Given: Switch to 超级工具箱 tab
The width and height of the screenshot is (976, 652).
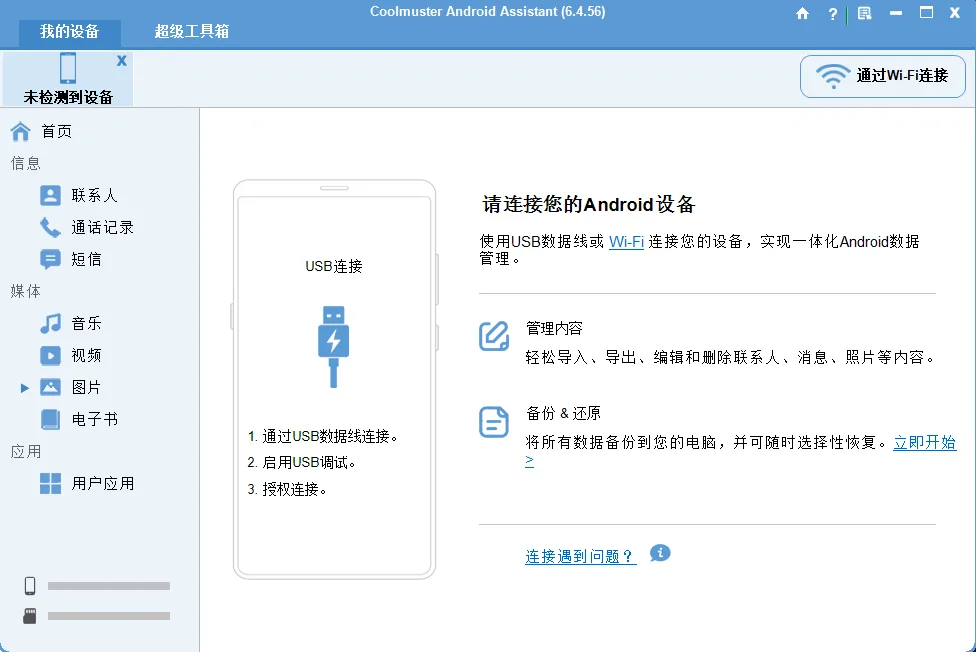Looking at the screenshot, I should pos(192,31).
